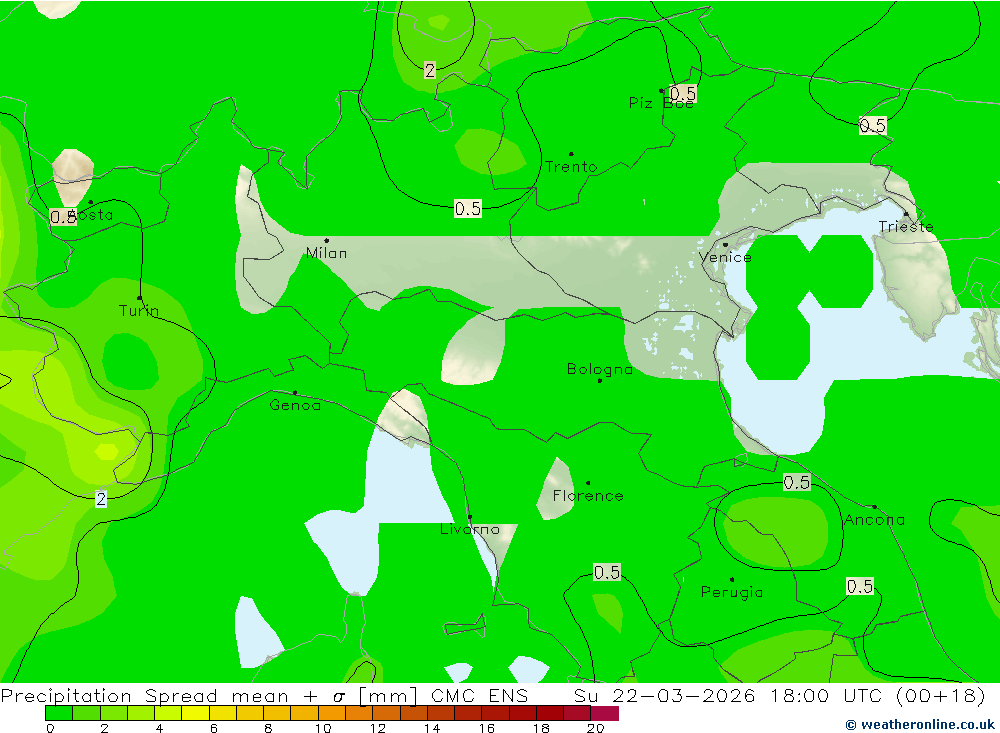The image size is (1000, 733).
Task: Click the 0.5 contour label west of Ancona
Action: (x=797, y=482)
